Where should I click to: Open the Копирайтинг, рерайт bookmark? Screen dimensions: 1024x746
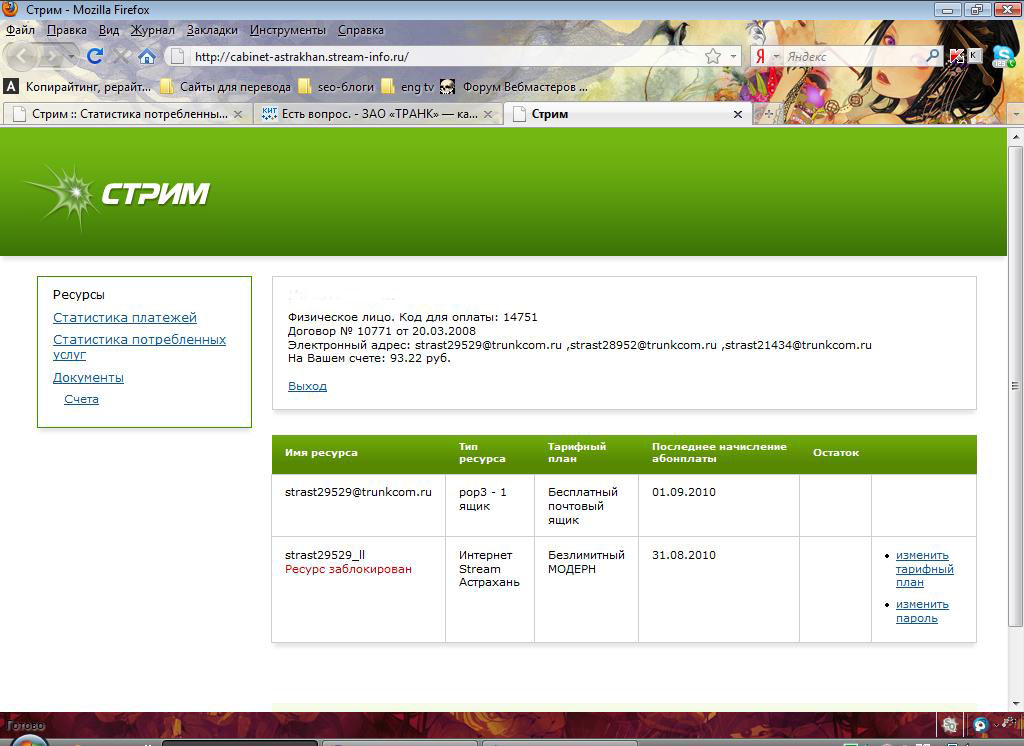(78, 87)
